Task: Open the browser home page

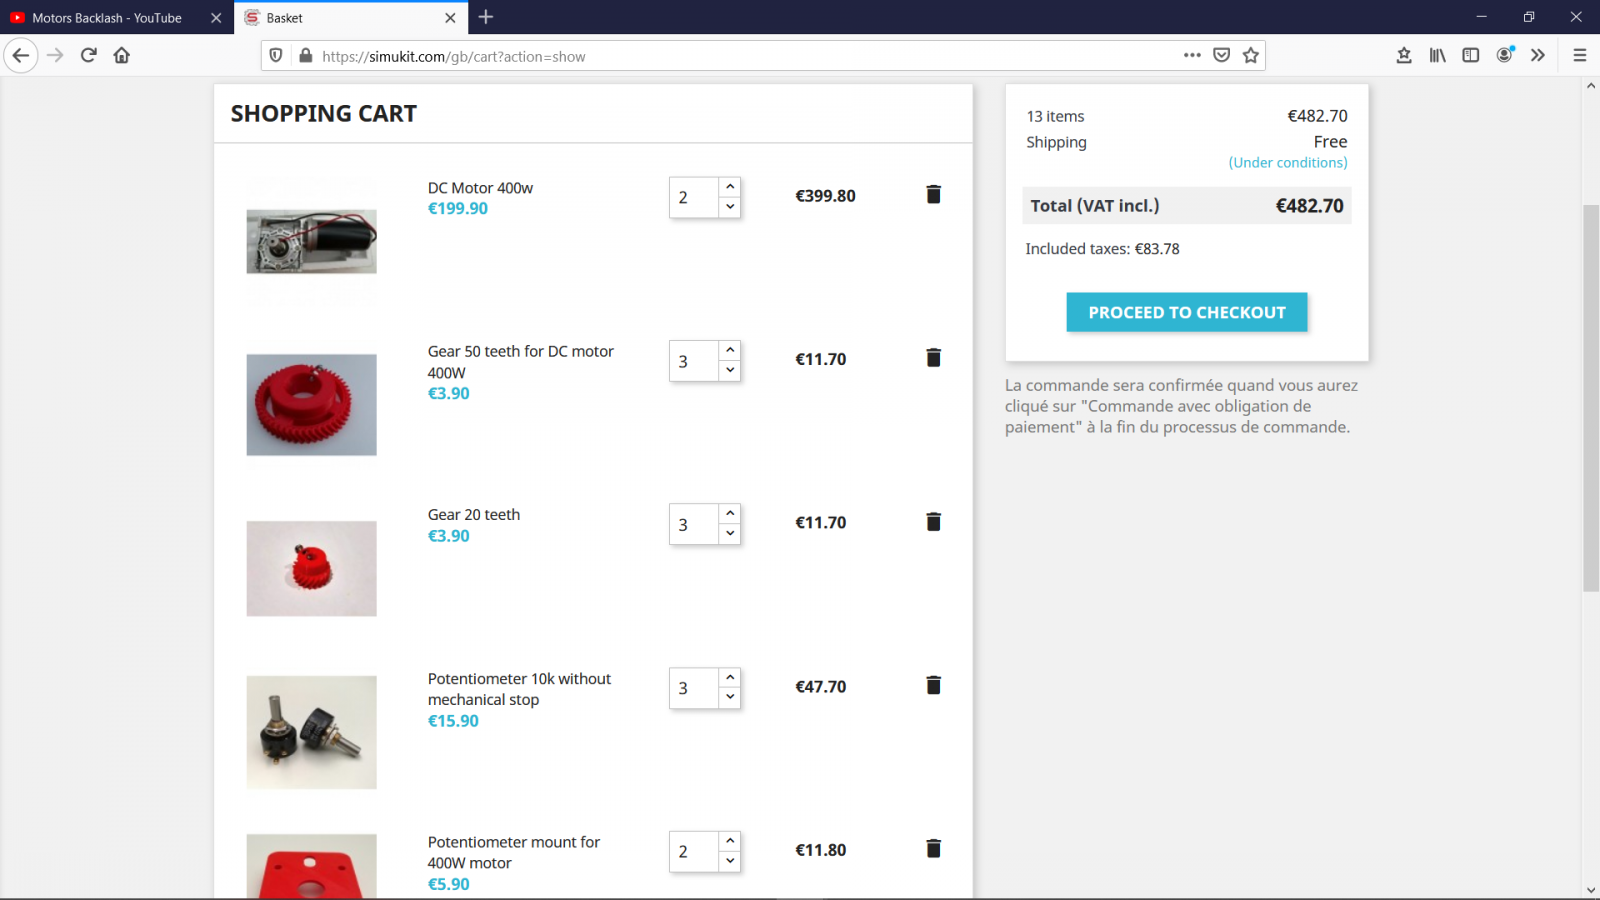Action: [x=122, y=55]
